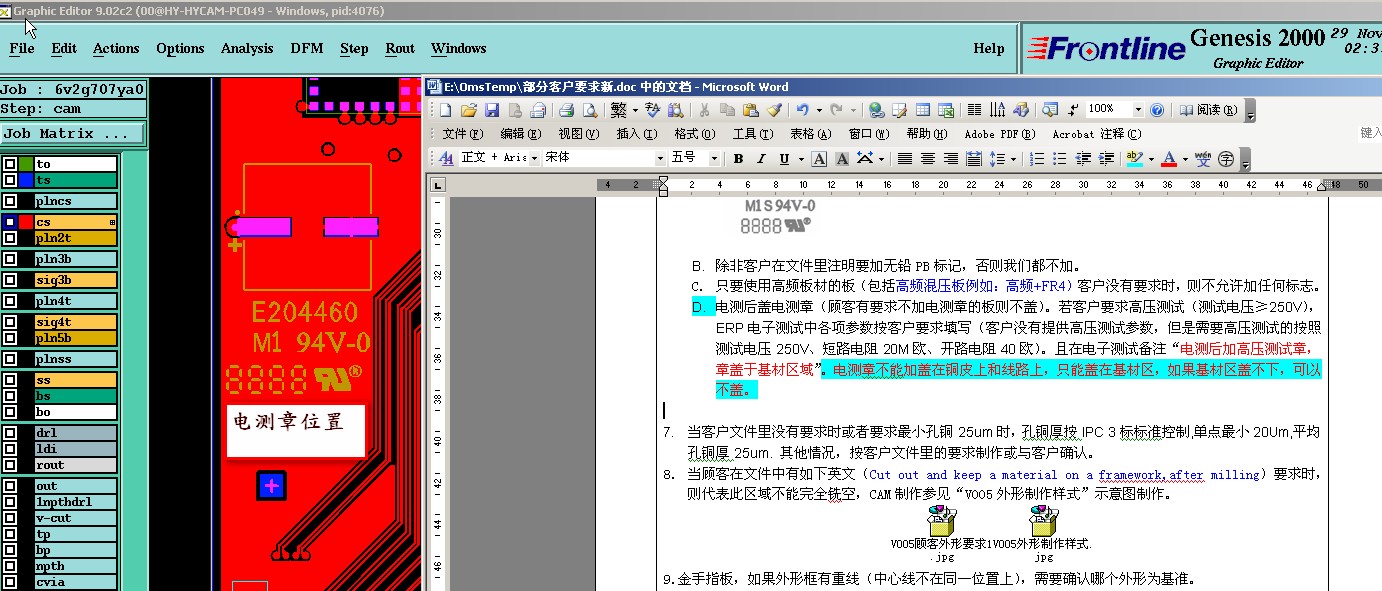Insert an Excel worksheet
This screenshot has height=591, width=1382.
[x=946, y=110]
